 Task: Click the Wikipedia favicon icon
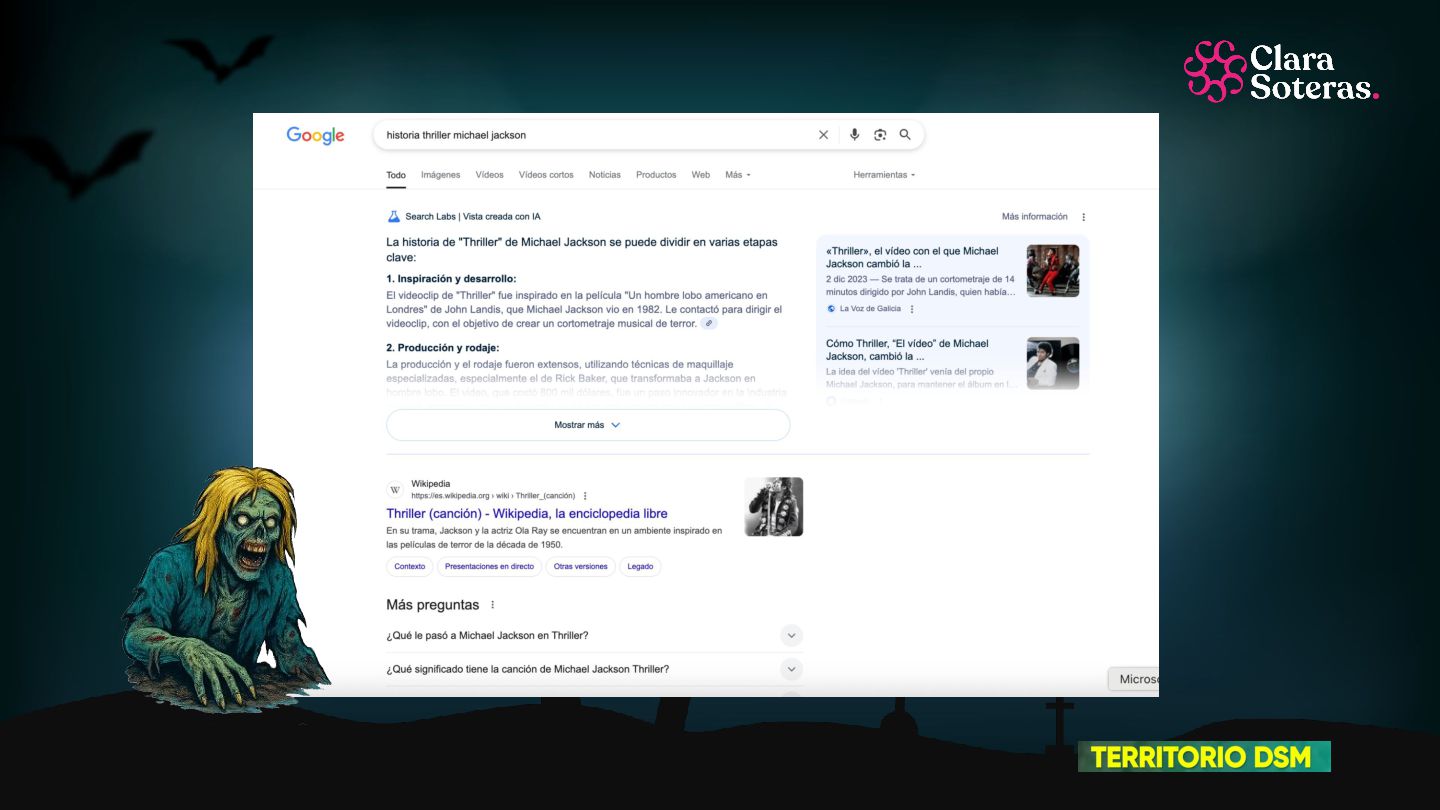tap(395, 490)
